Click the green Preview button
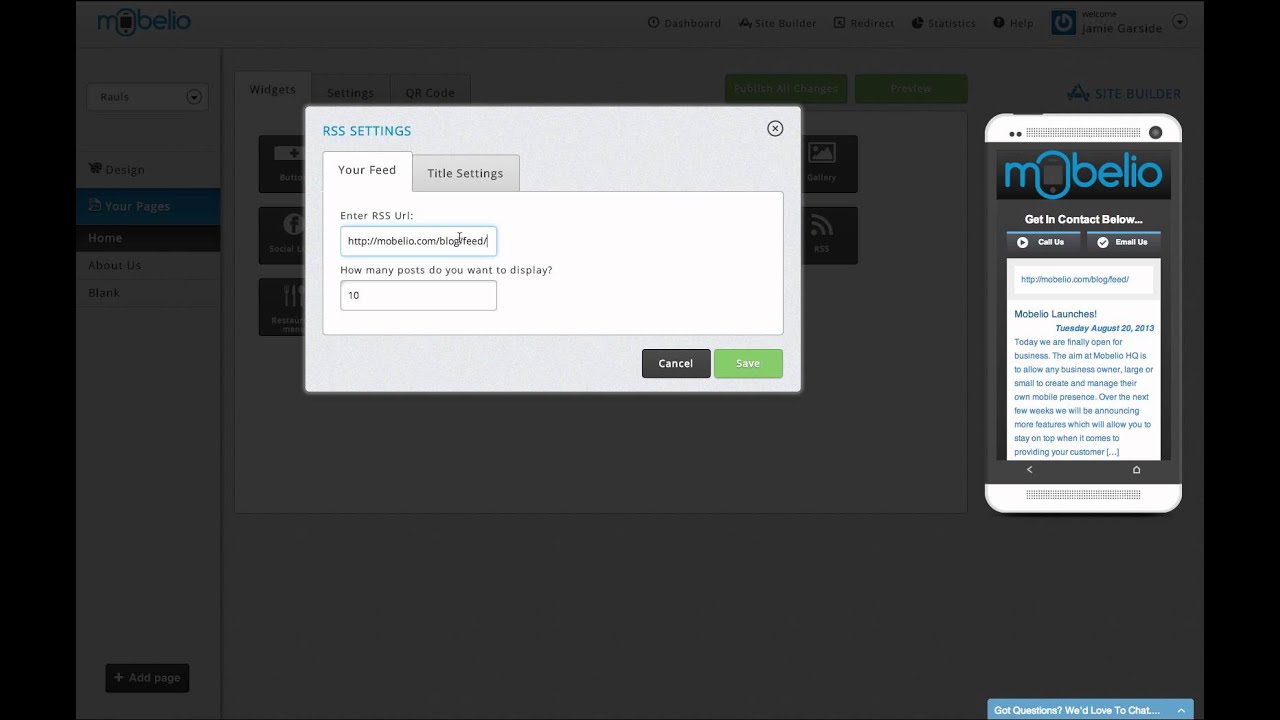1280x720 pixels. [911, 89]
